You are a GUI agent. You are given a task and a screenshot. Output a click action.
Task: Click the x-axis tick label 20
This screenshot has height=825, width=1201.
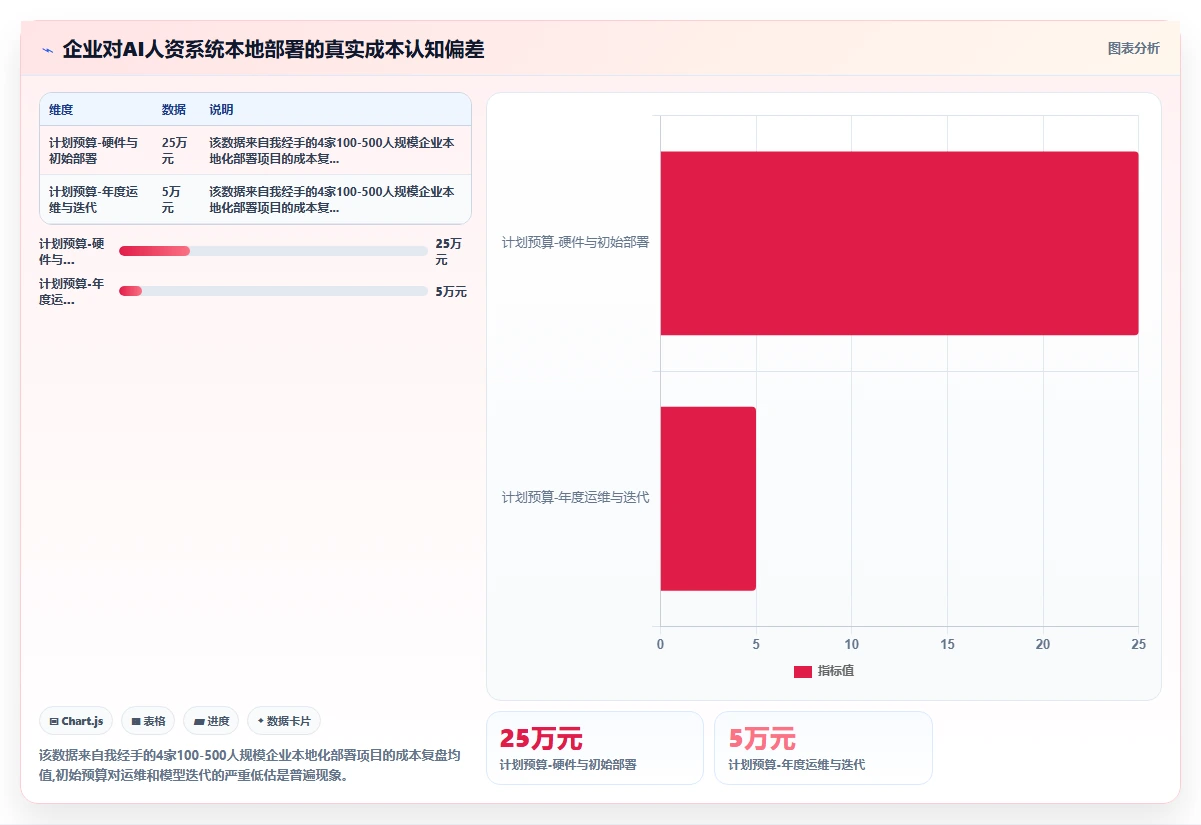[1043, 644]
